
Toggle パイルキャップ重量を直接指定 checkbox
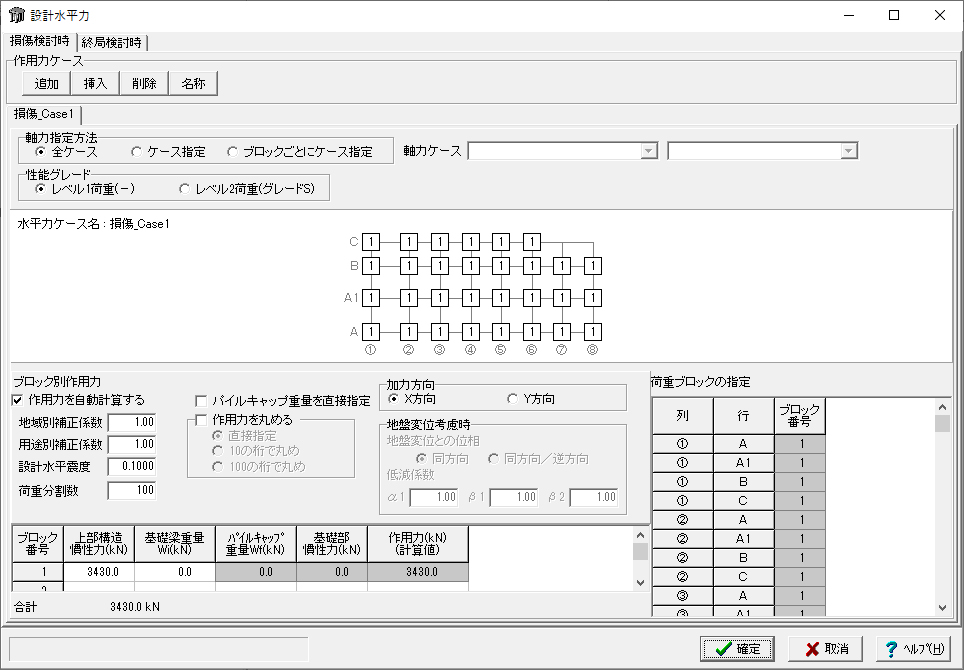click(200, 401)
